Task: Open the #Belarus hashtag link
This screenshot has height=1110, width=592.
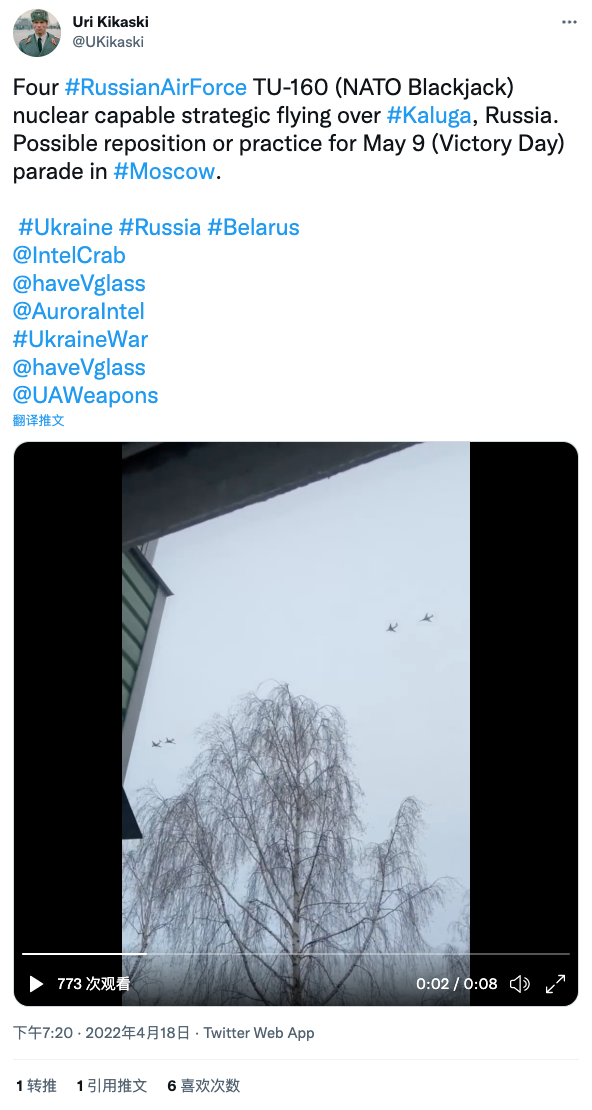Action: (x=254, y=227)
